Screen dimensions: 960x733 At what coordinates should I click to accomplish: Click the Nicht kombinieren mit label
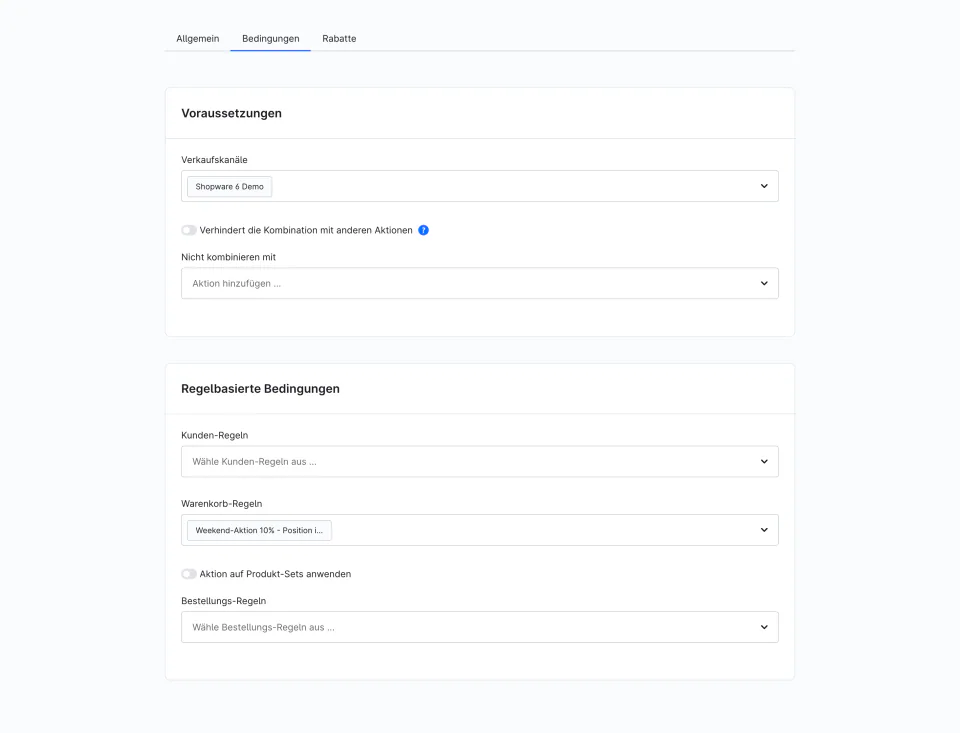point(228,257)
